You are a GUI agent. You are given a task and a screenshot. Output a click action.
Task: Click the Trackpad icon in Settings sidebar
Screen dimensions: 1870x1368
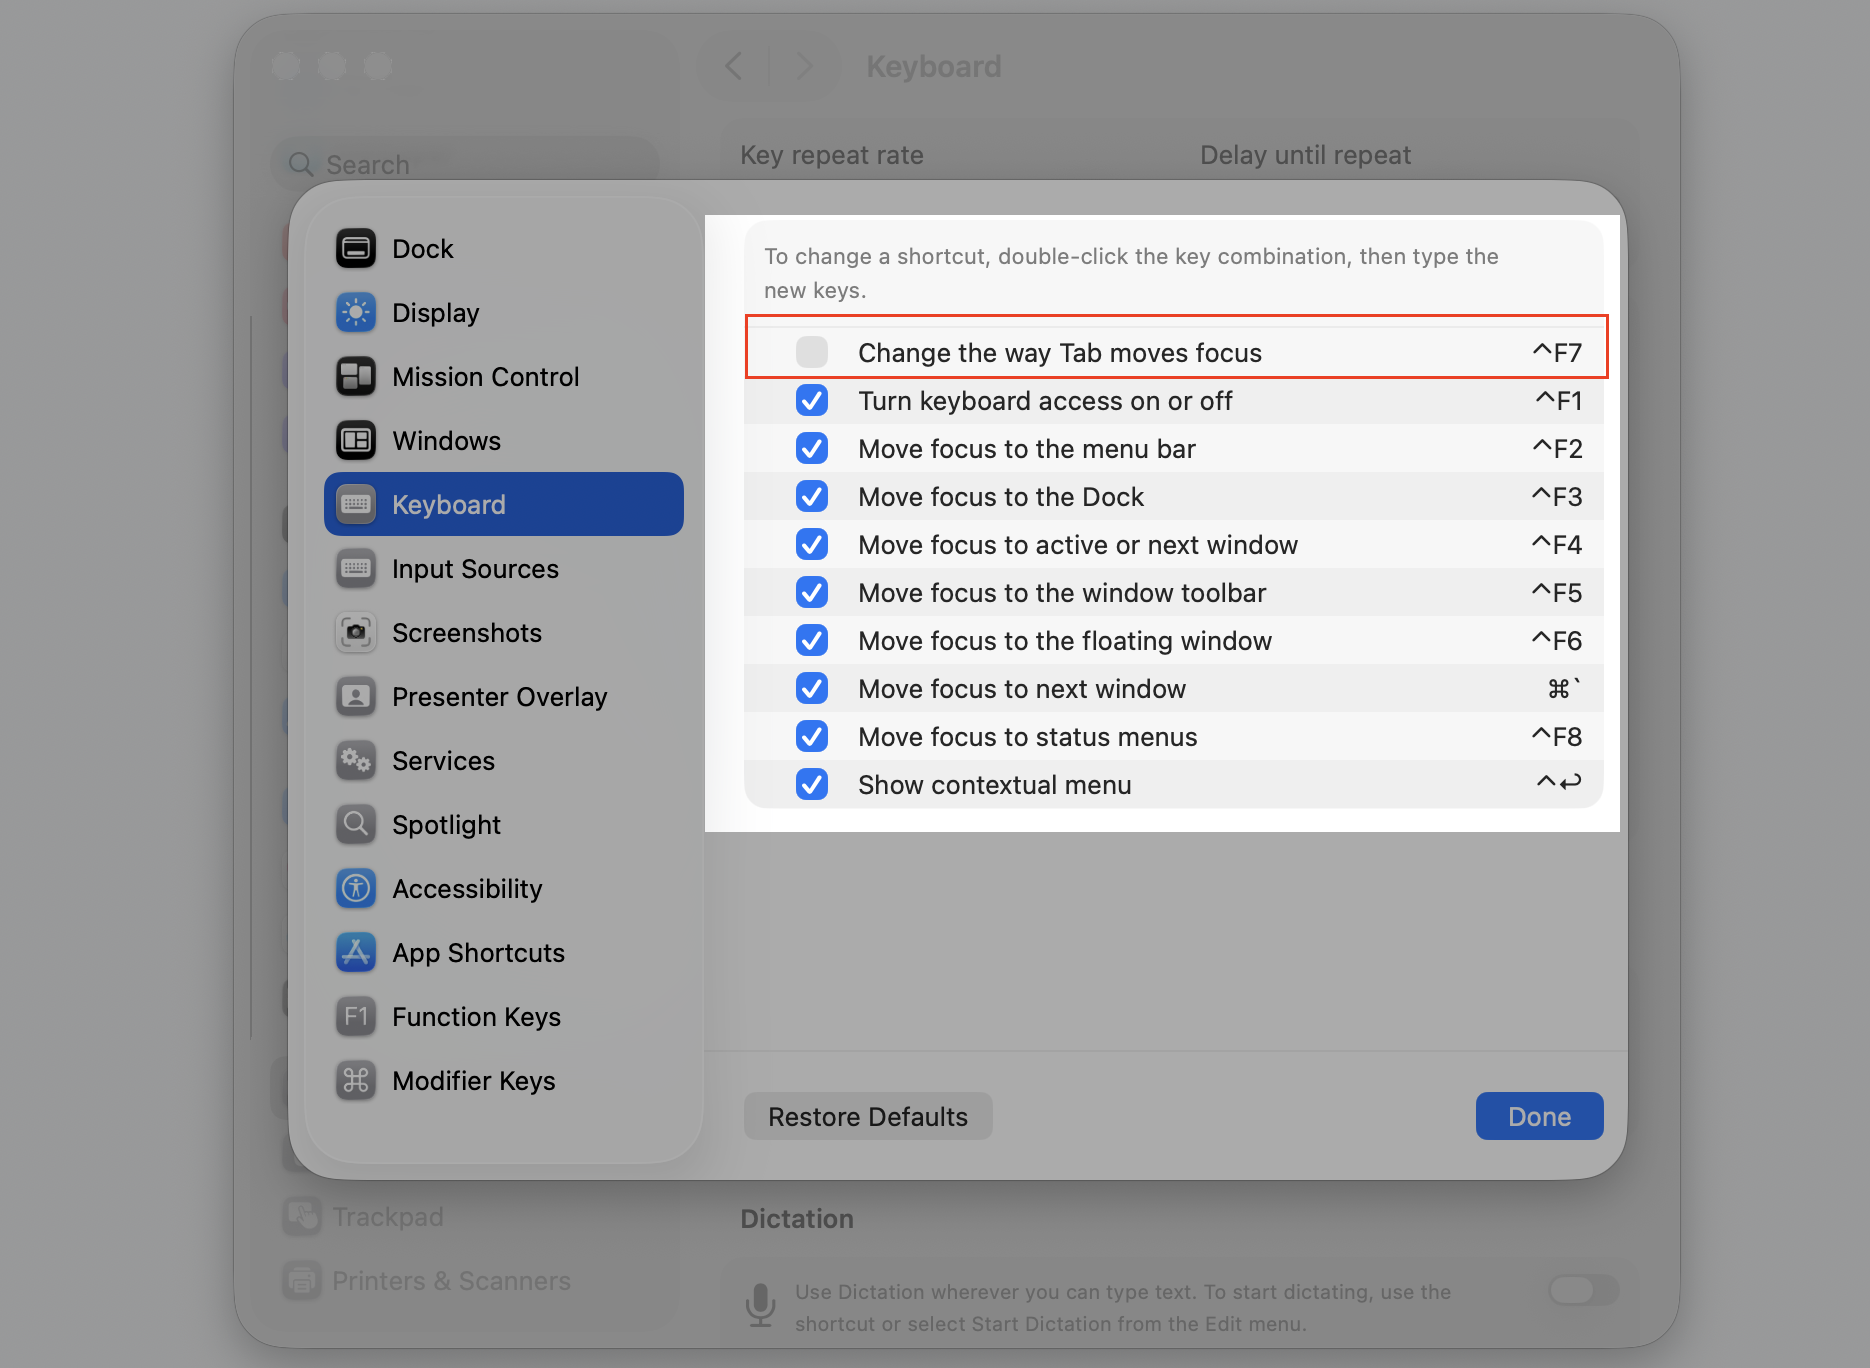[302, 1217]
